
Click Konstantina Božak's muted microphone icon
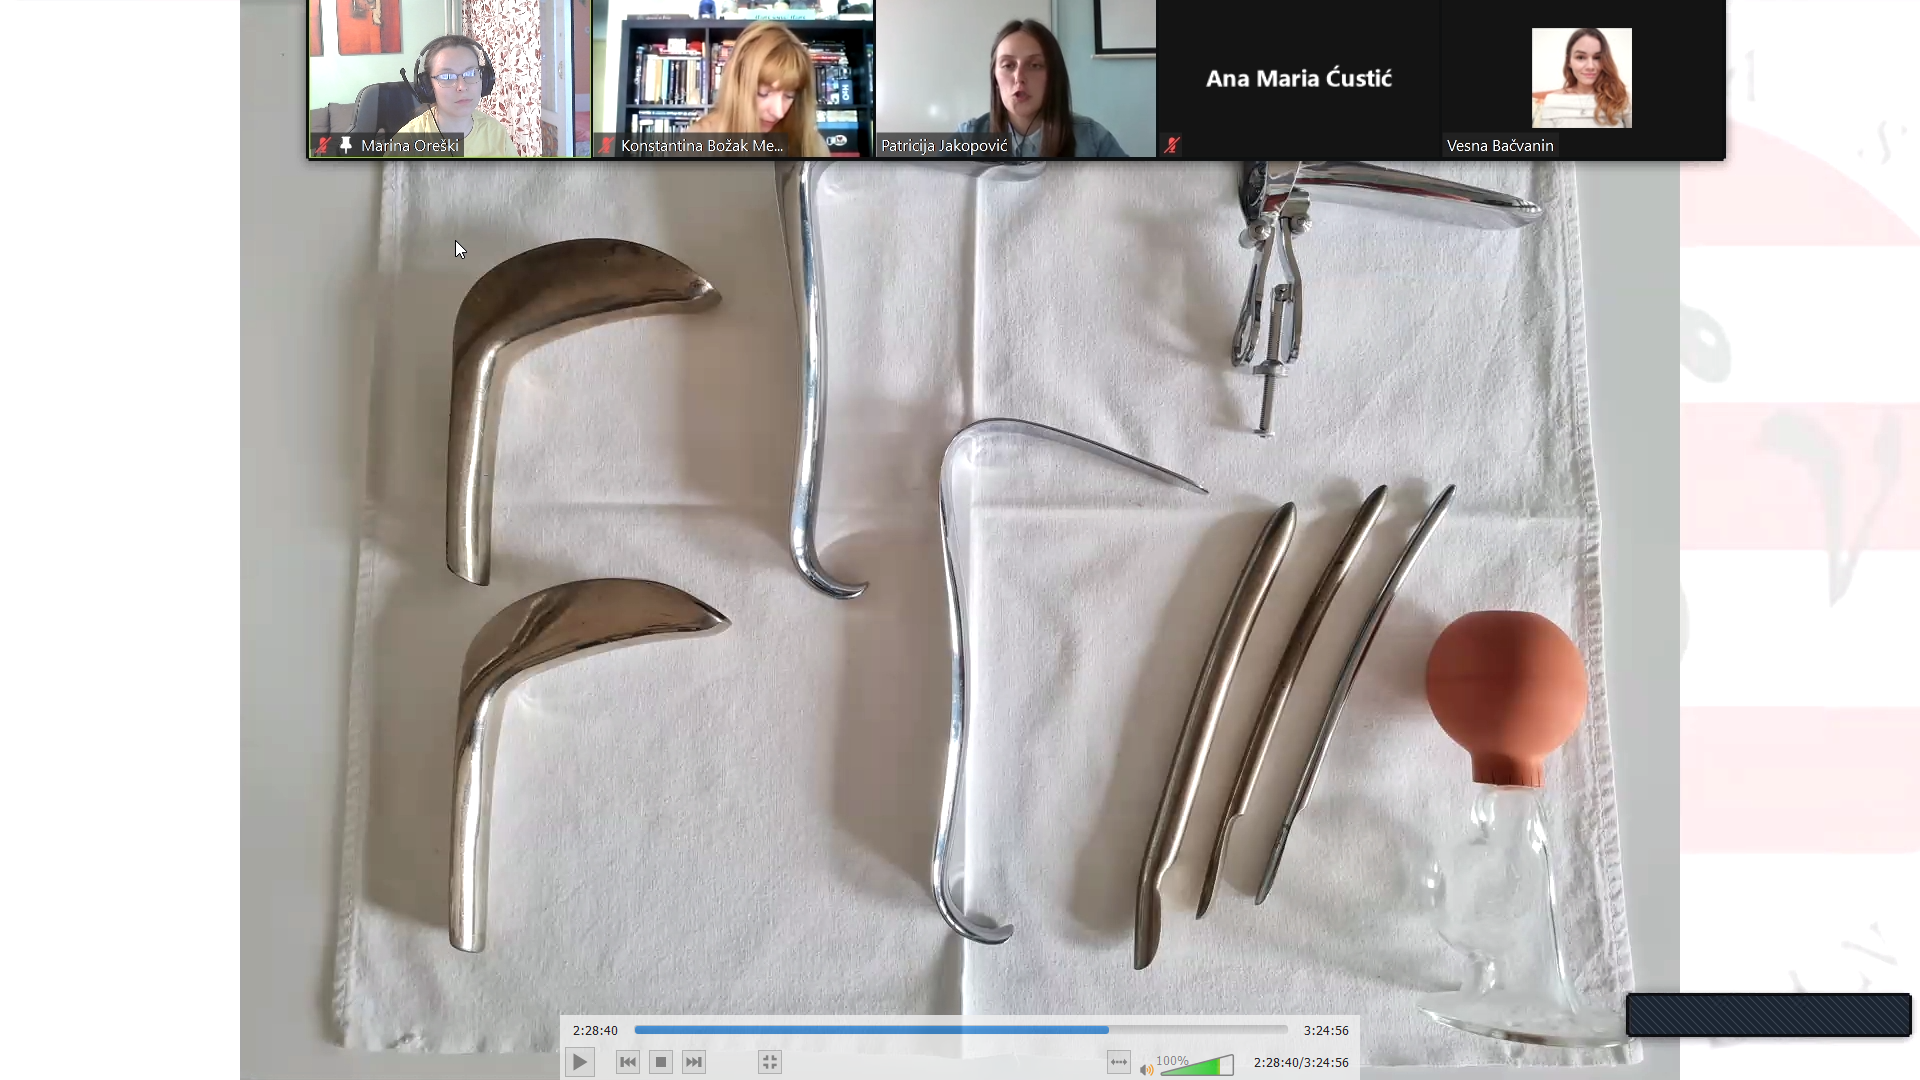coord(605,146)
